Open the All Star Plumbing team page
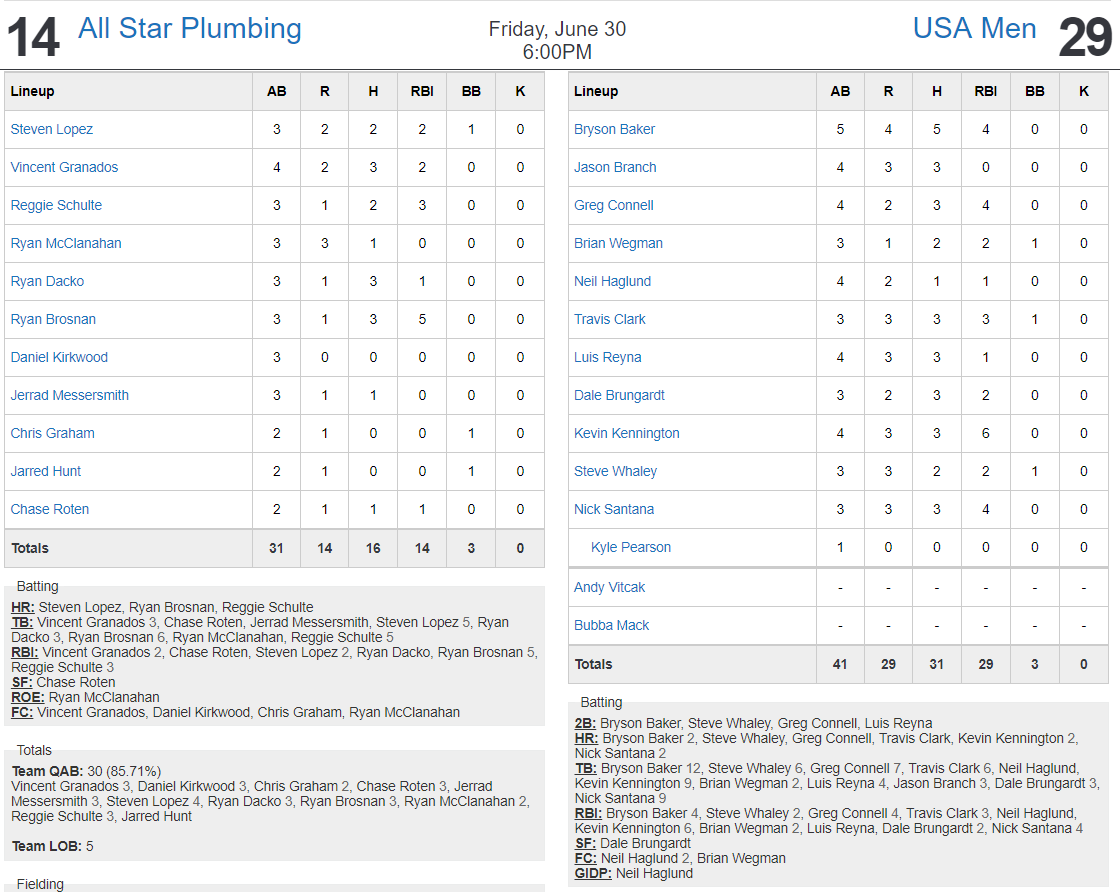The width and height of the screenshot is (1120, 892). point(189,29)
